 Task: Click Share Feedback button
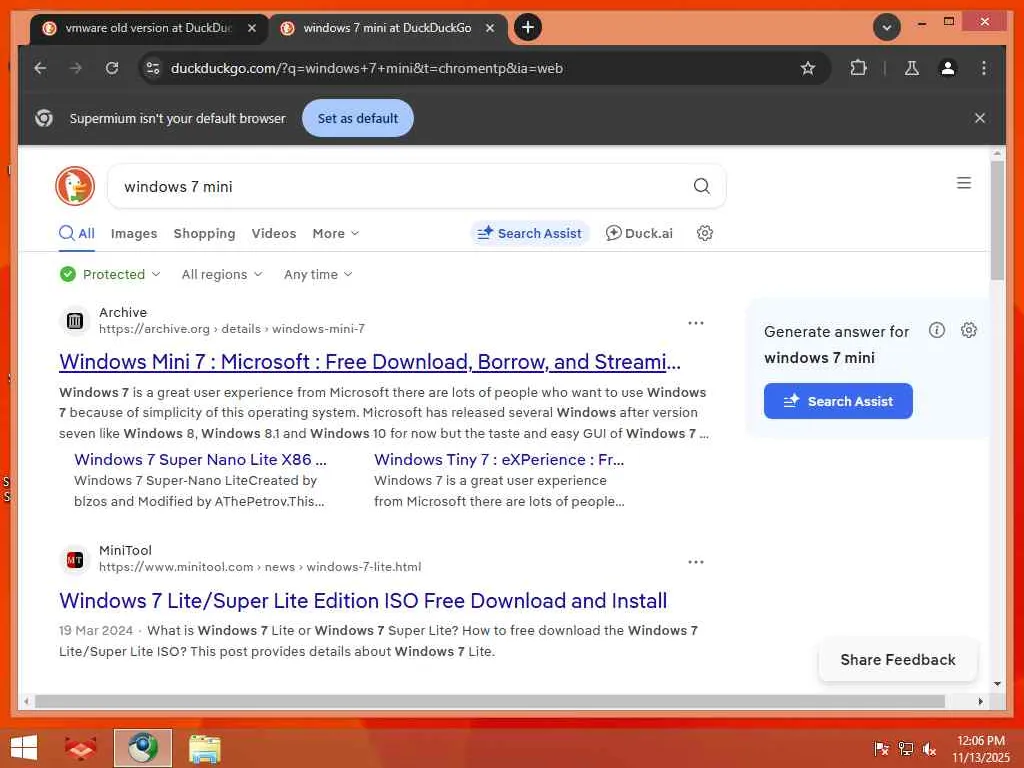pos(898,660)
